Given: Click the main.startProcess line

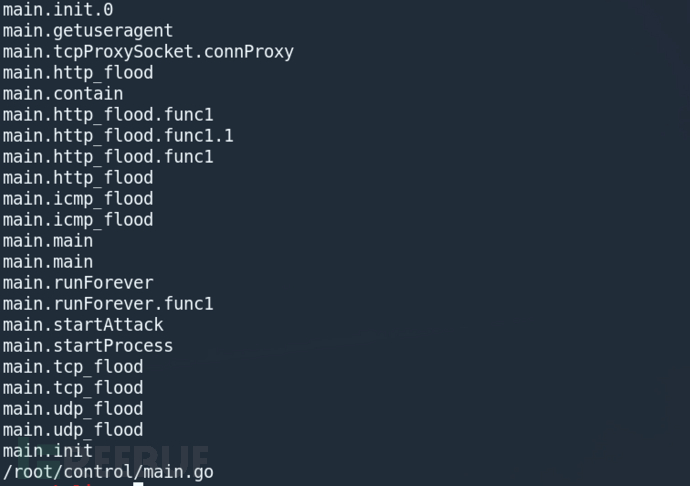Looking at the screenshot, I should (x=87, y=345).
